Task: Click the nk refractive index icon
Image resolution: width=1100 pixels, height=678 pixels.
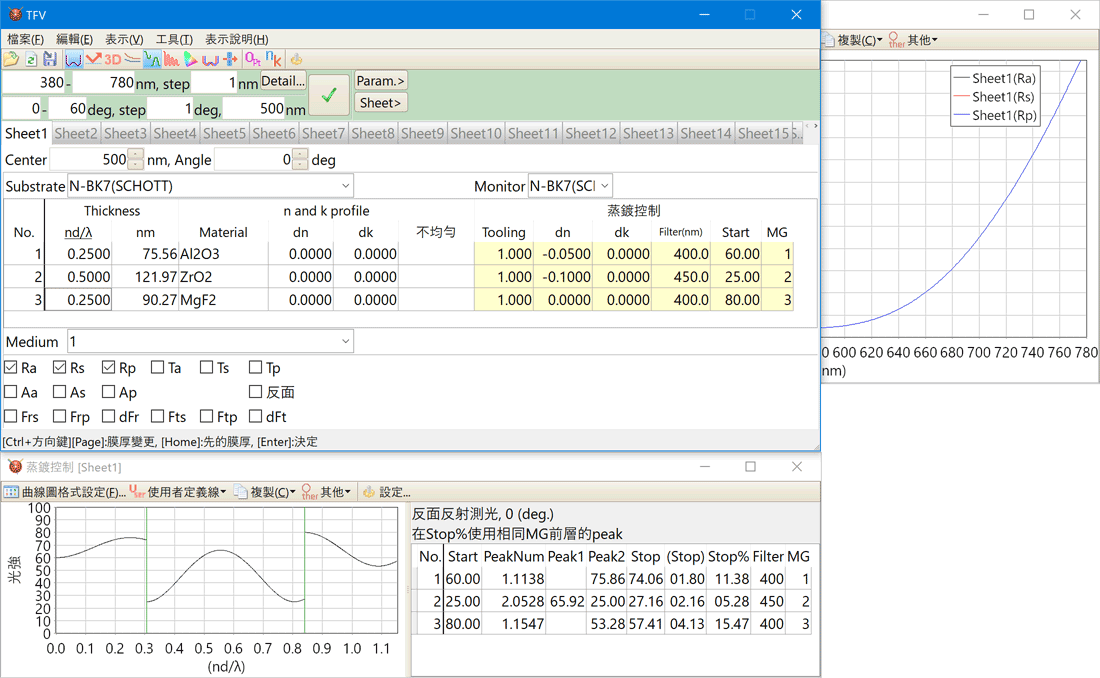Action: click(x=273, y=60)
